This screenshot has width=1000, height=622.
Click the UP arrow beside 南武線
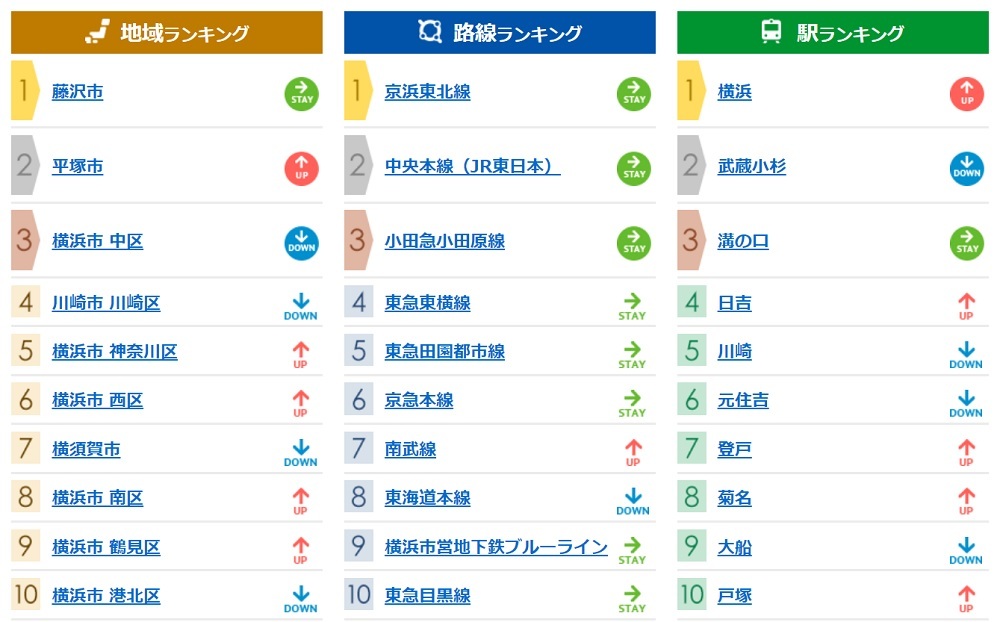(633, 452)
